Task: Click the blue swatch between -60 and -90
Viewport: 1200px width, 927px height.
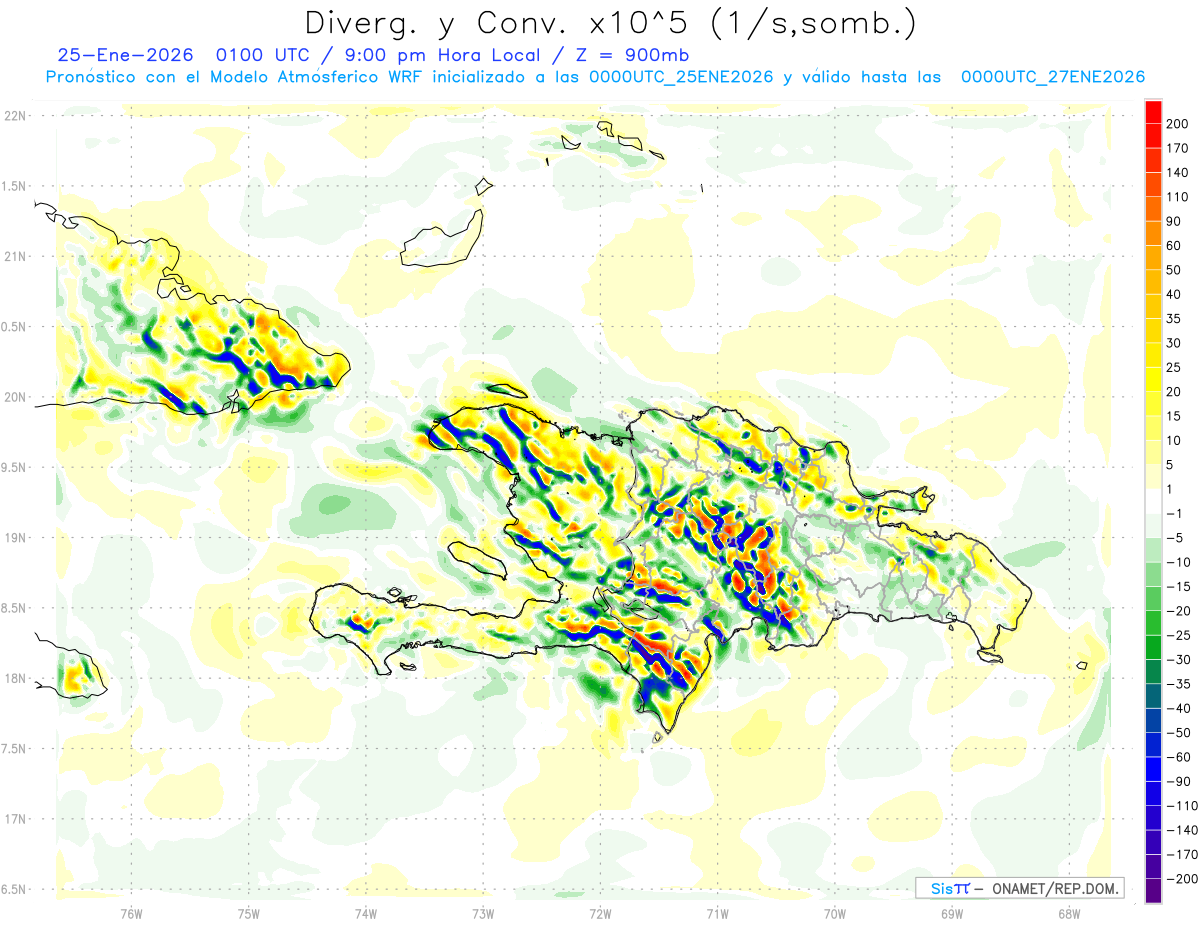Action: pyautogui.click(x=1153, y=769)
